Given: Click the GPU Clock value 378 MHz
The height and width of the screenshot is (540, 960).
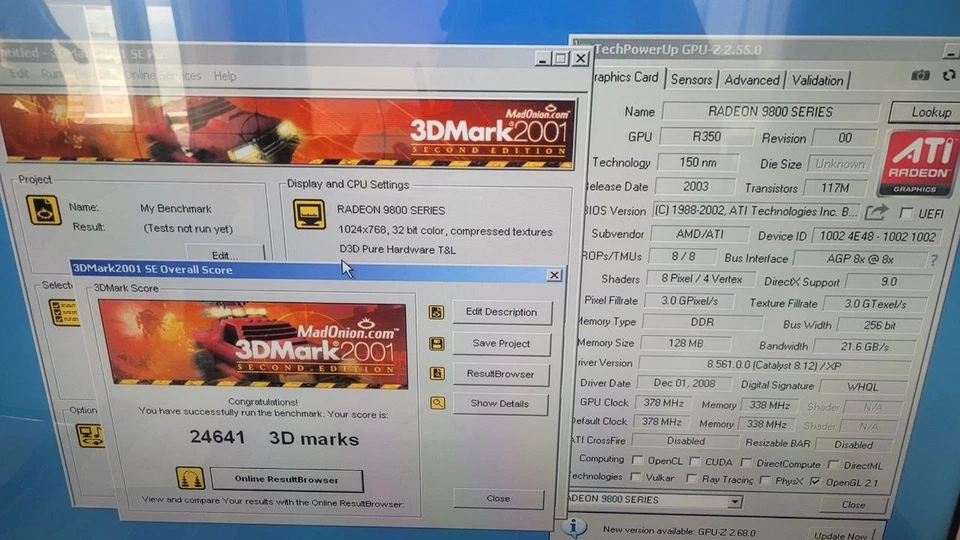Looking at the screenshot, I should 663,403.
